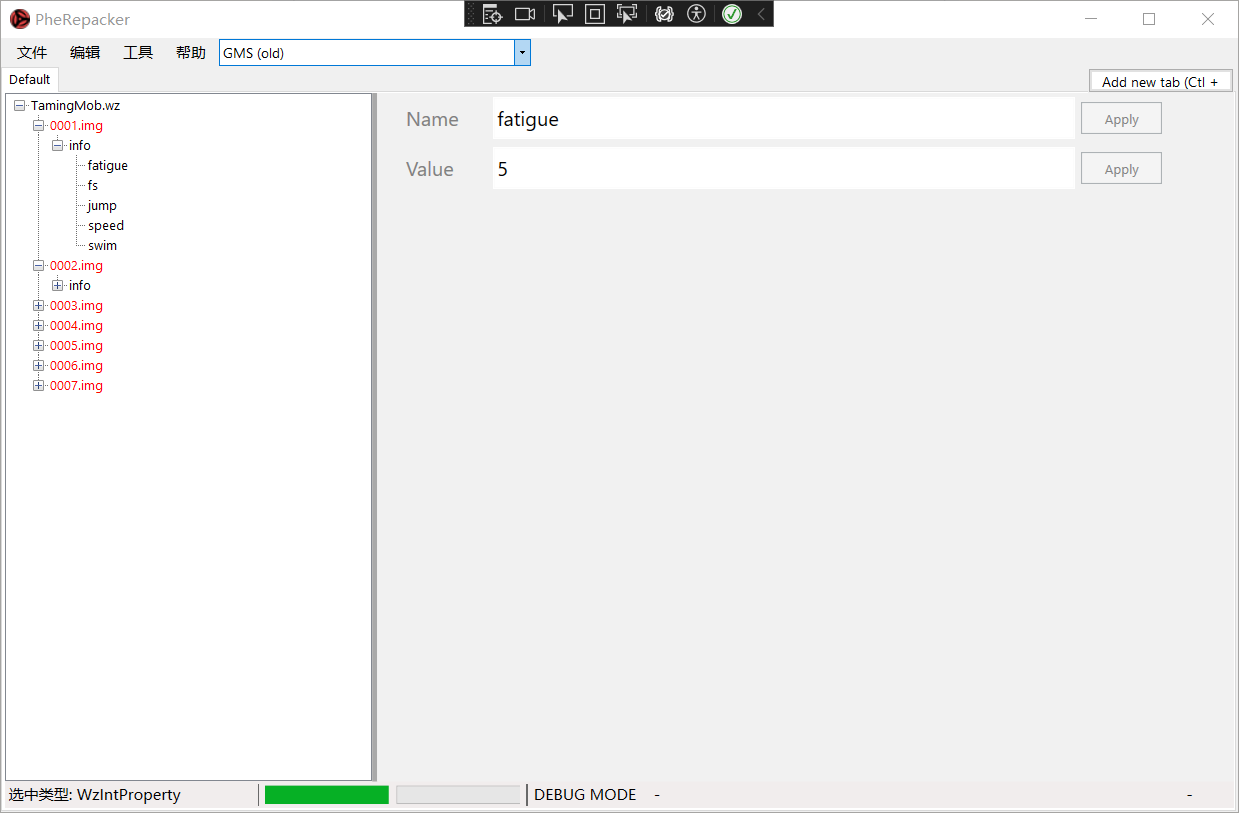
Task: Enable Track Focused Element tool
Action: click(x=627, y=14)
